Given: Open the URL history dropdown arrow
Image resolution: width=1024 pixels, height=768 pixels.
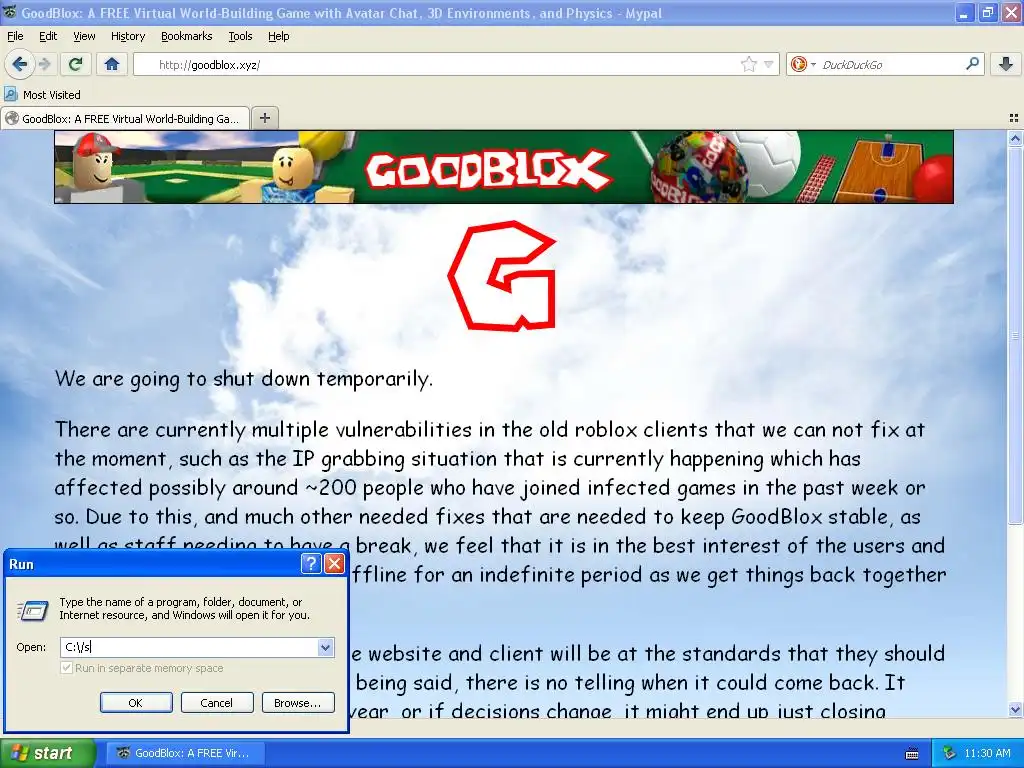Looking at the screenshot, I should [x=769, y=64].
